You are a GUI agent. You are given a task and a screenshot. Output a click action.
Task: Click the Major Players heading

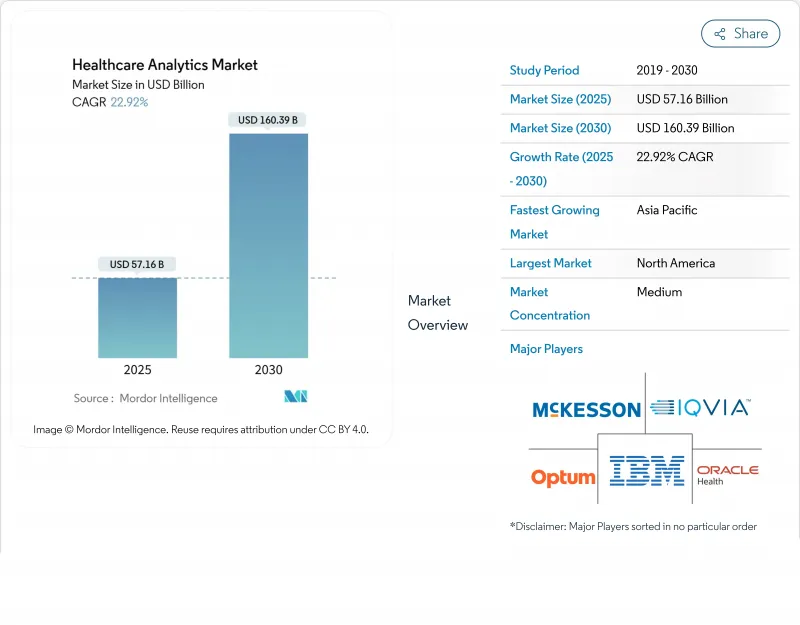point(546,349)
